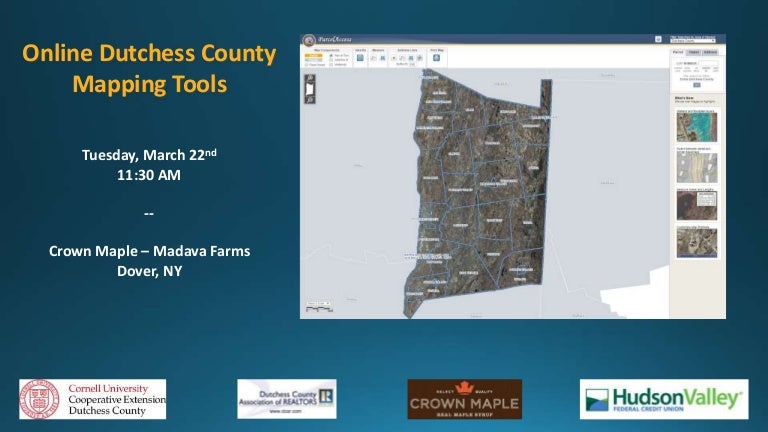Viewport: 768px width, 432px height.
Task: Click the Print Map icon
Action: 437,58
